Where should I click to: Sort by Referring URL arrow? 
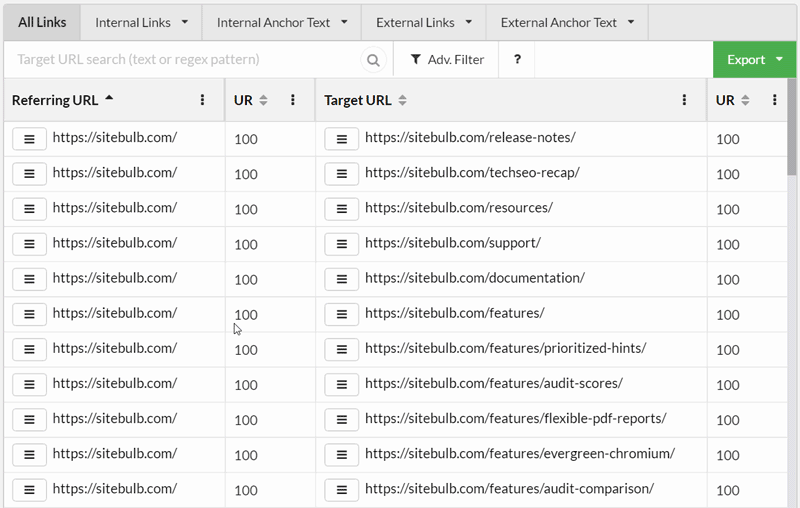(109, 98)
